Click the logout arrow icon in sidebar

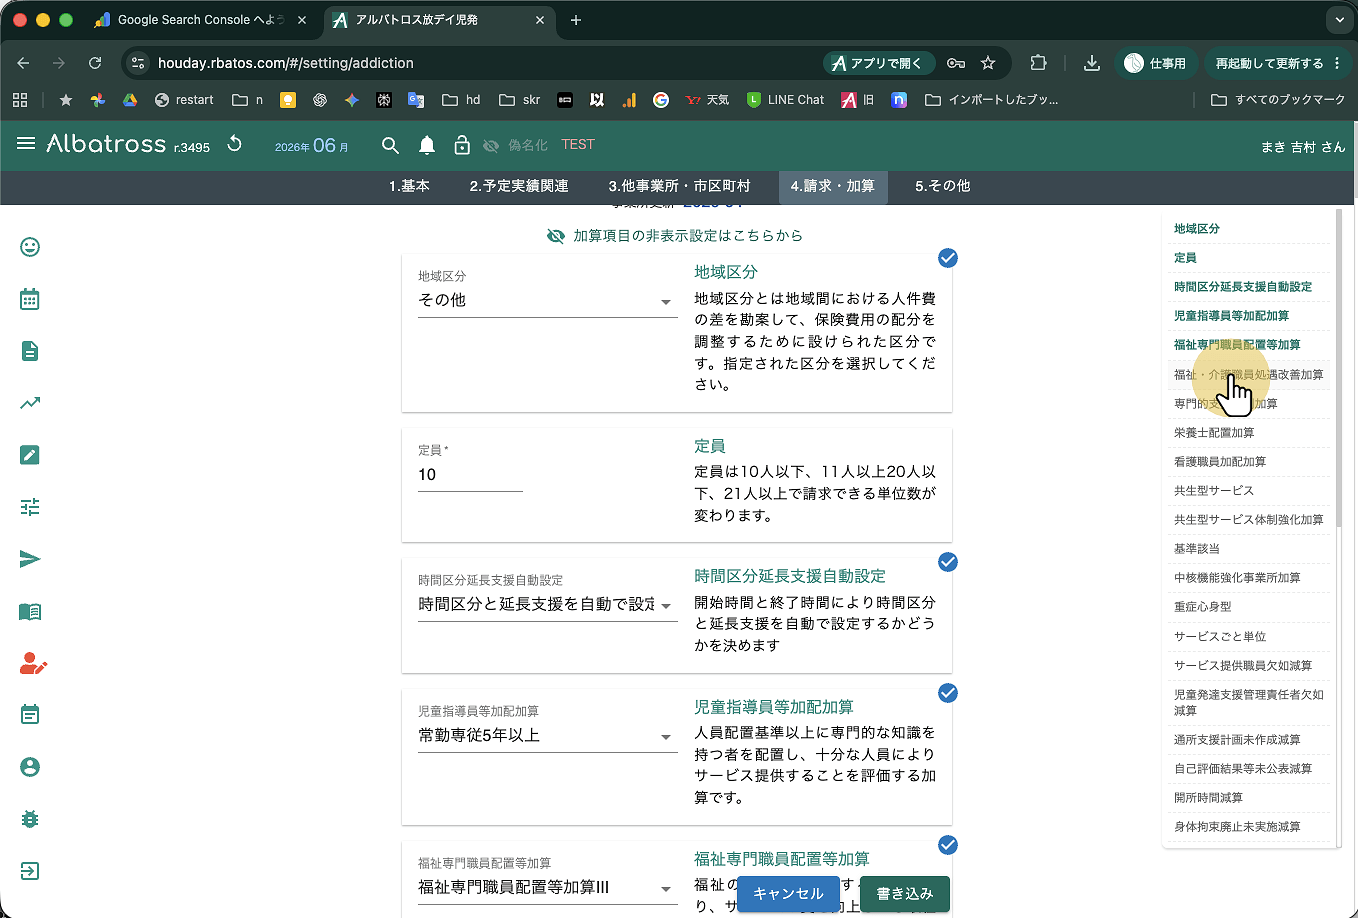(x=30, y=871)
